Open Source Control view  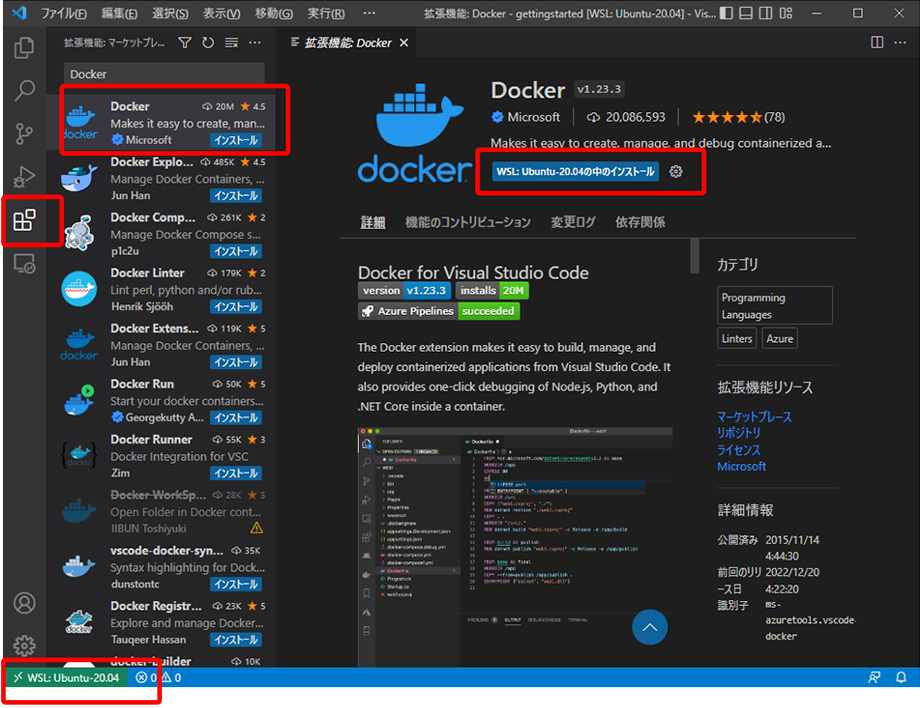point(24,134)
